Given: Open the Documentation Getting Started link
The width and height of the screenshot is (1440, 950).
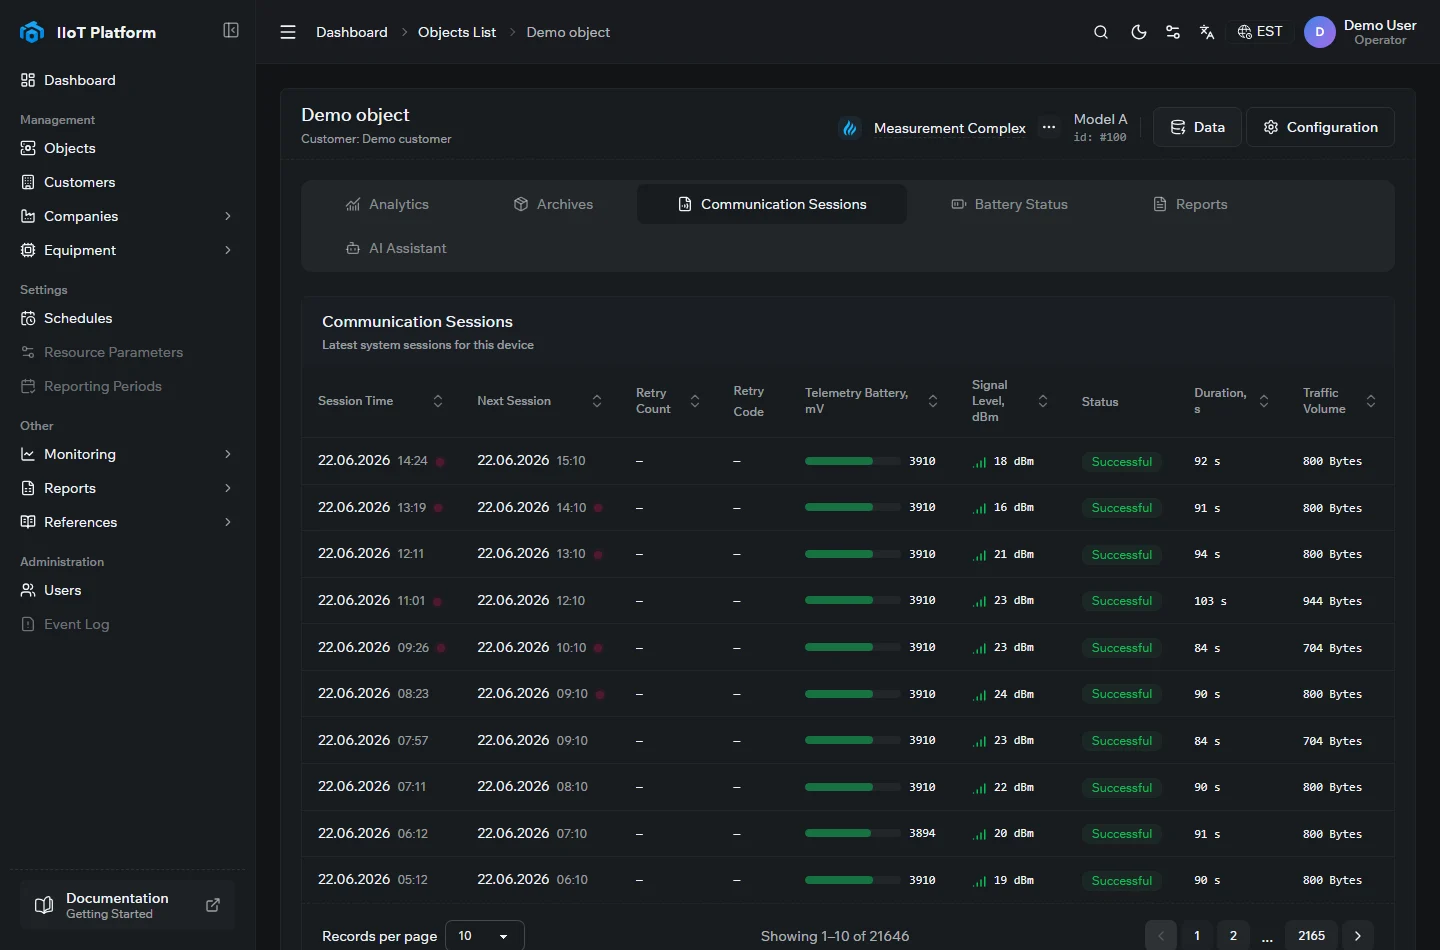Looking at the screenshot, I should [x=127, y=905].
